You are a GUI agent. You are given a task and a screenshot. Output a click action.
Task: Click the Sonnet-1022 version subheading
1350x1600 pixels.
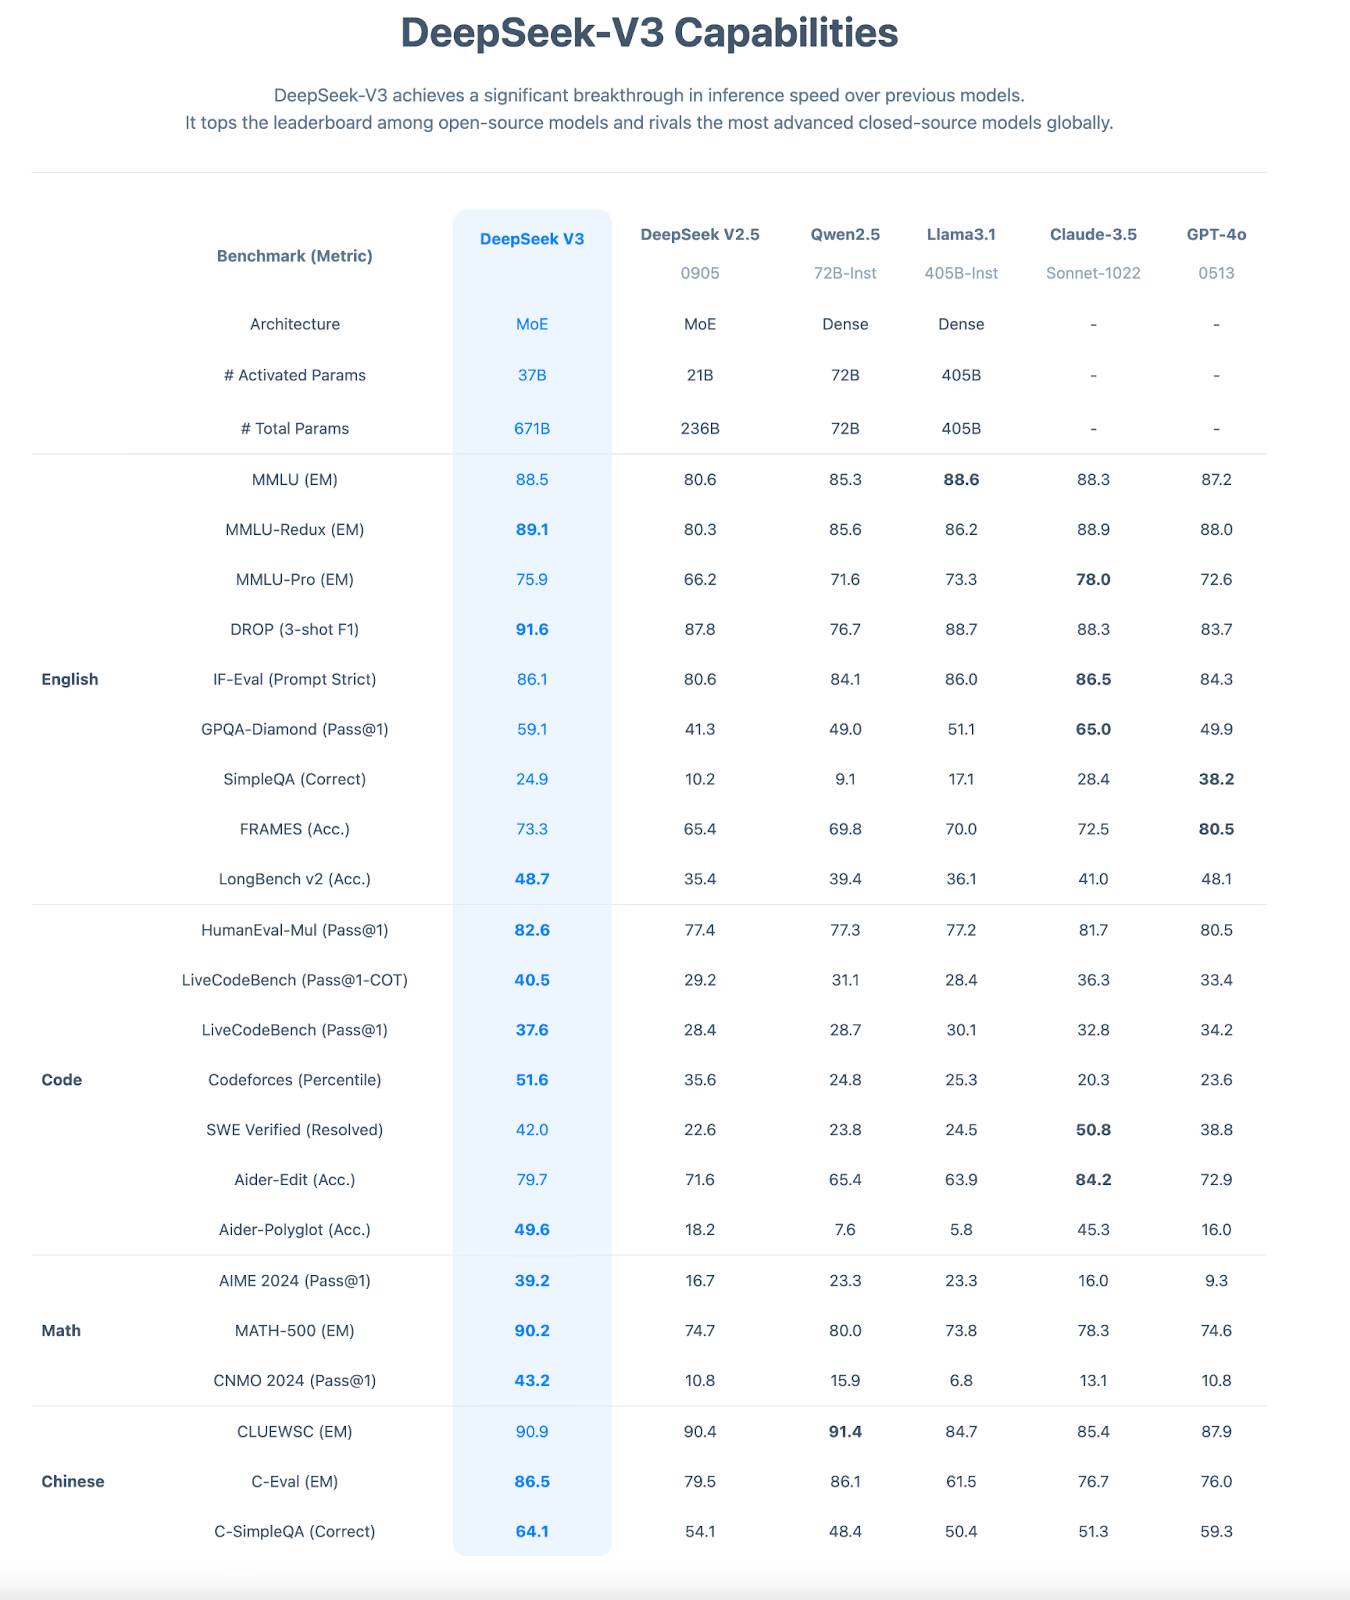point(1093,273)
